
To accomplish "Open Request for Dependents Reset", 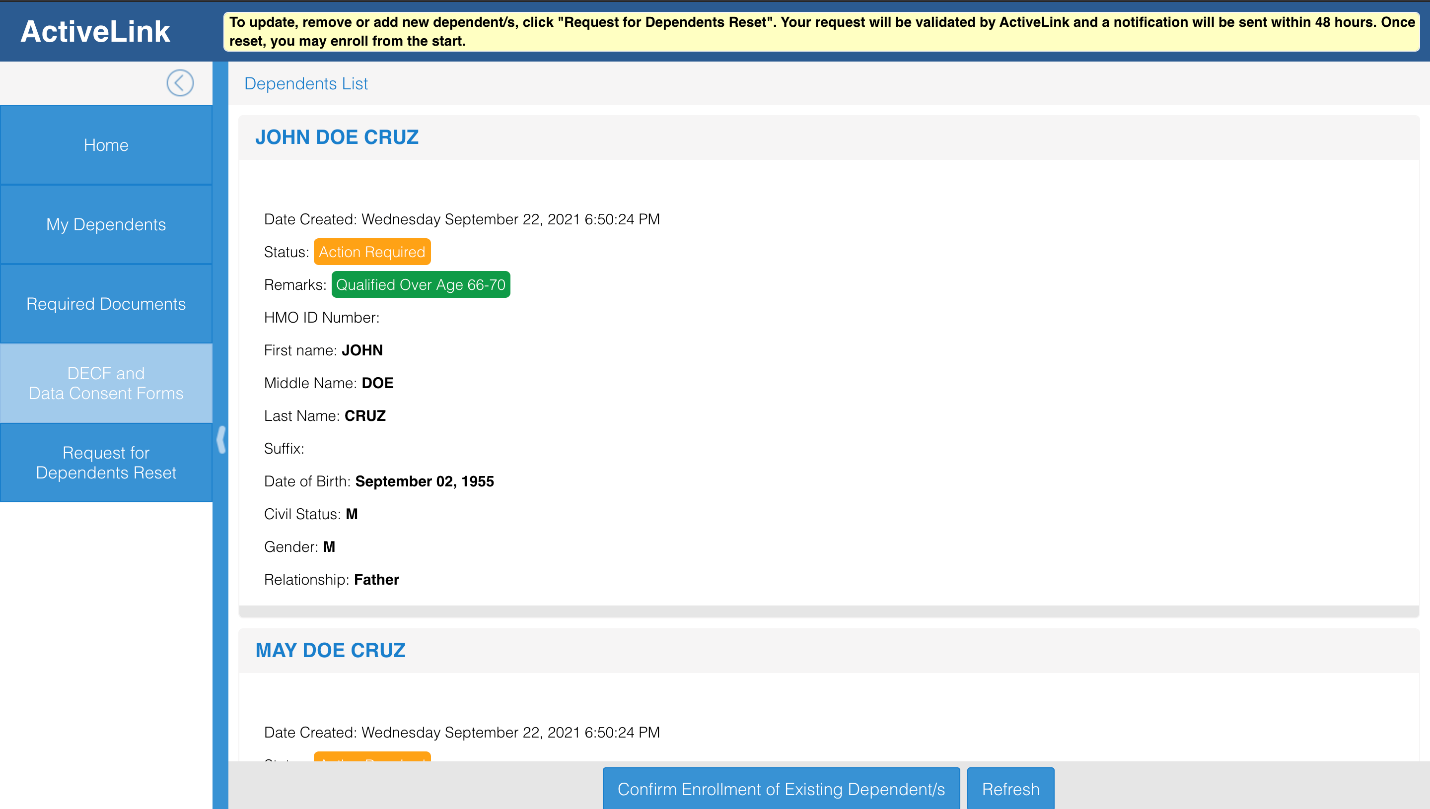I will (x=106, y=463).
